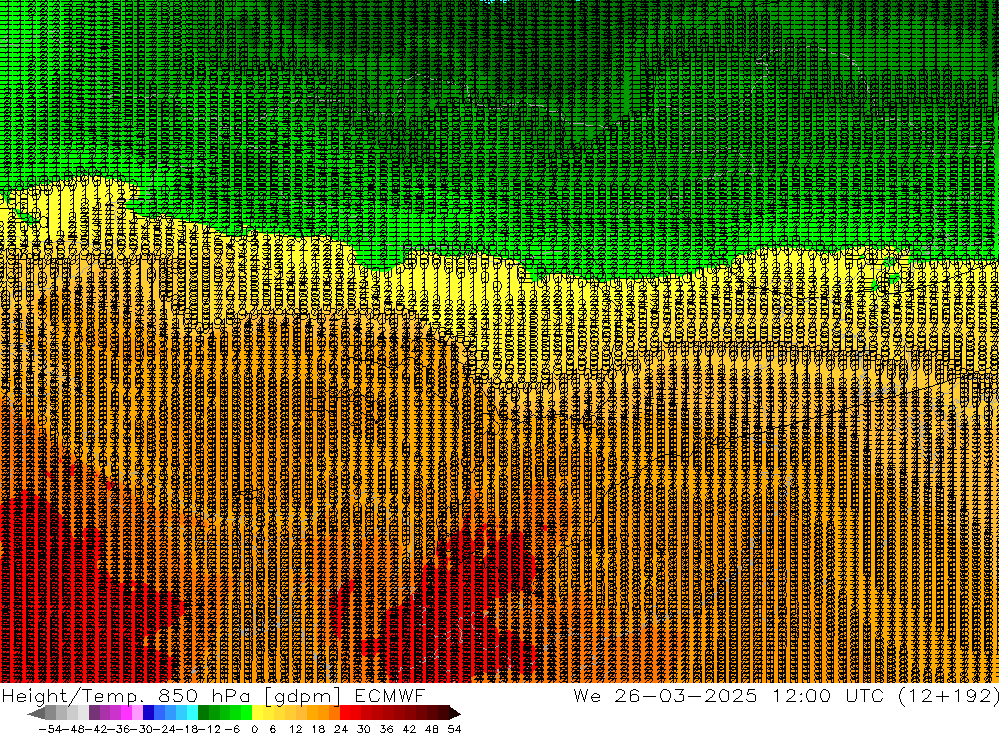
Task: Click the gray left arrow end of color scale
Action: (36, 713)
